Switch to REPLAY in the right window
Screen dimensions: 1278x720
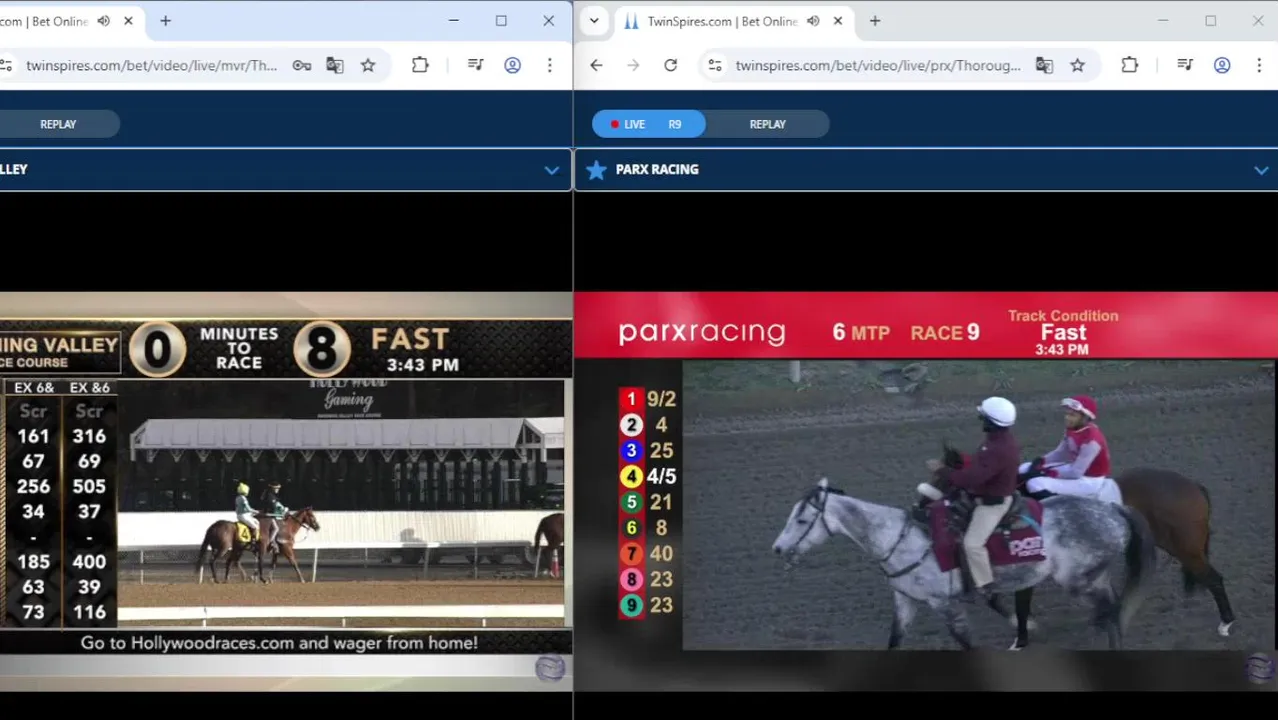coord(767,124)
